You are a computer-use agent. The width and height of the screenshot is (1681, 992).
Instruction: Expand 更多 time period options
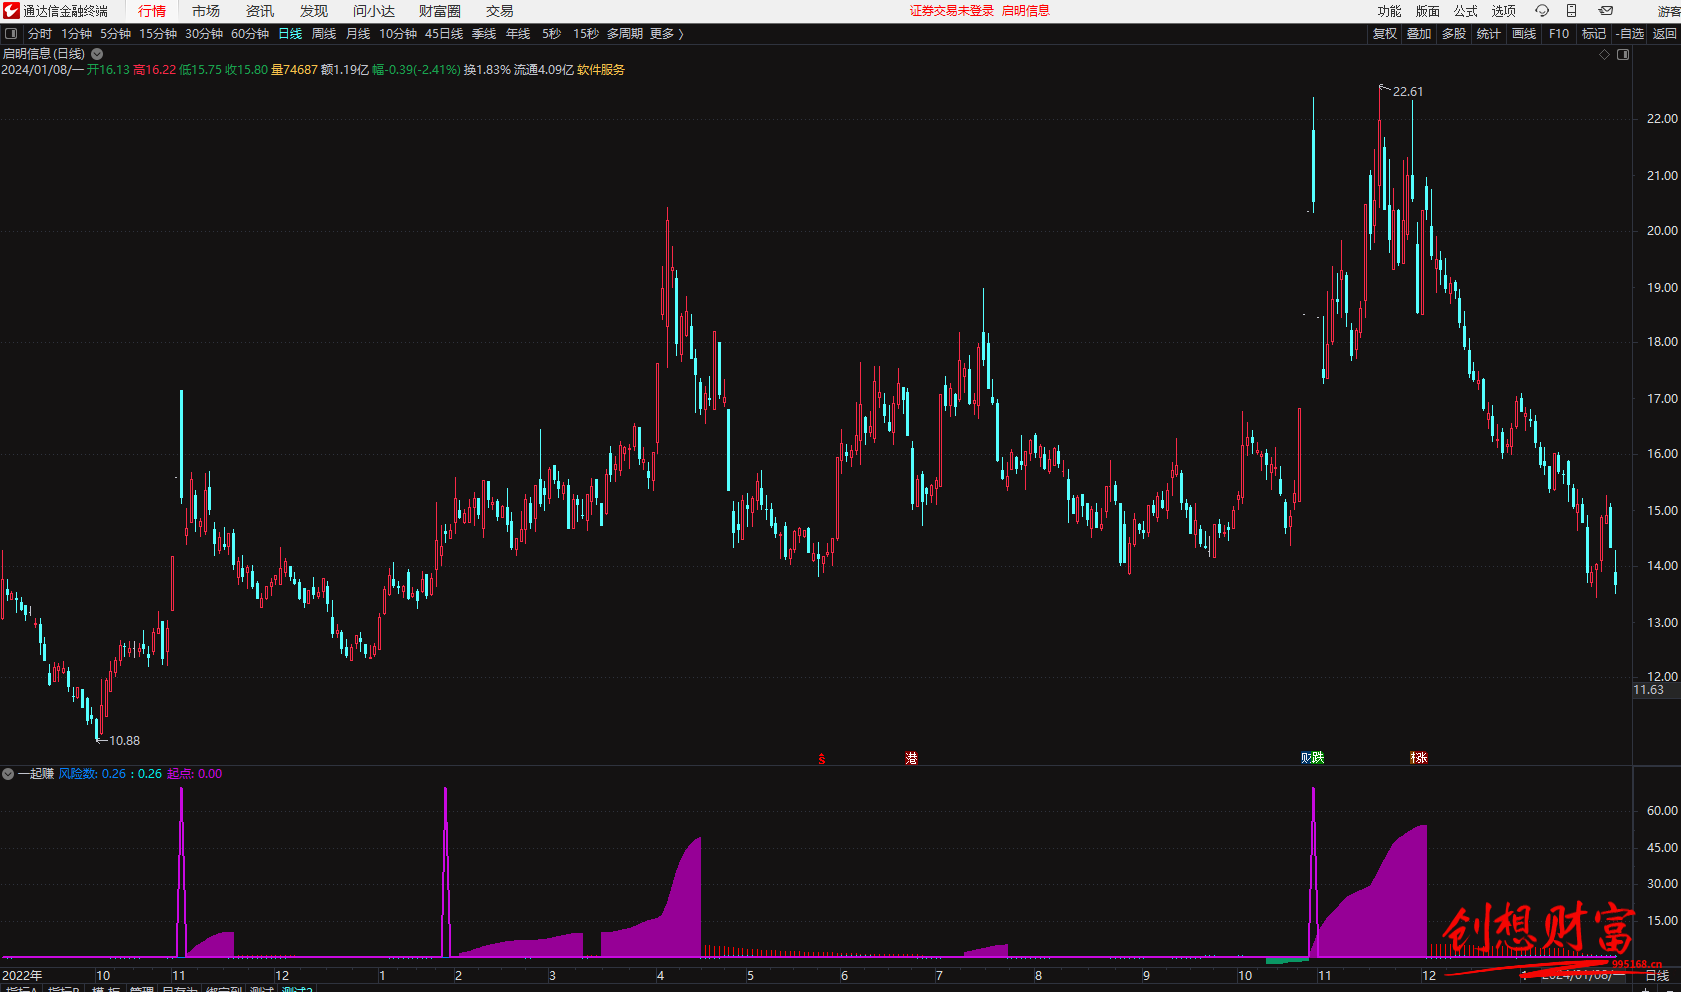pyautogui.click(x=666, y=34)
